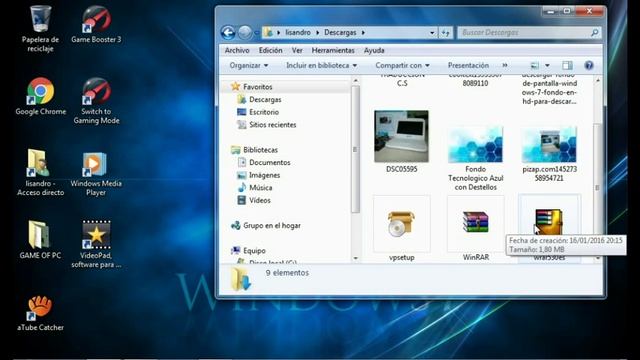Open GAME OF PC folder on desktop
Image resolution: width=640 pixels, height=360 pixels.
40,240
